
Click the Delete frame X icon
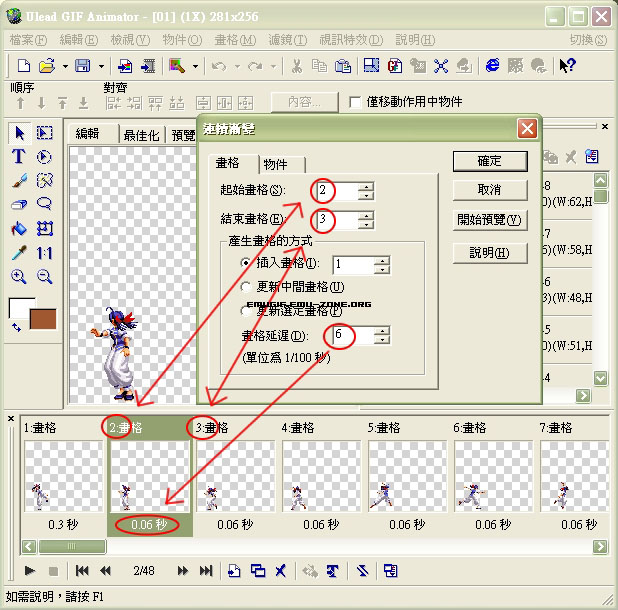[x=281, y=570]
